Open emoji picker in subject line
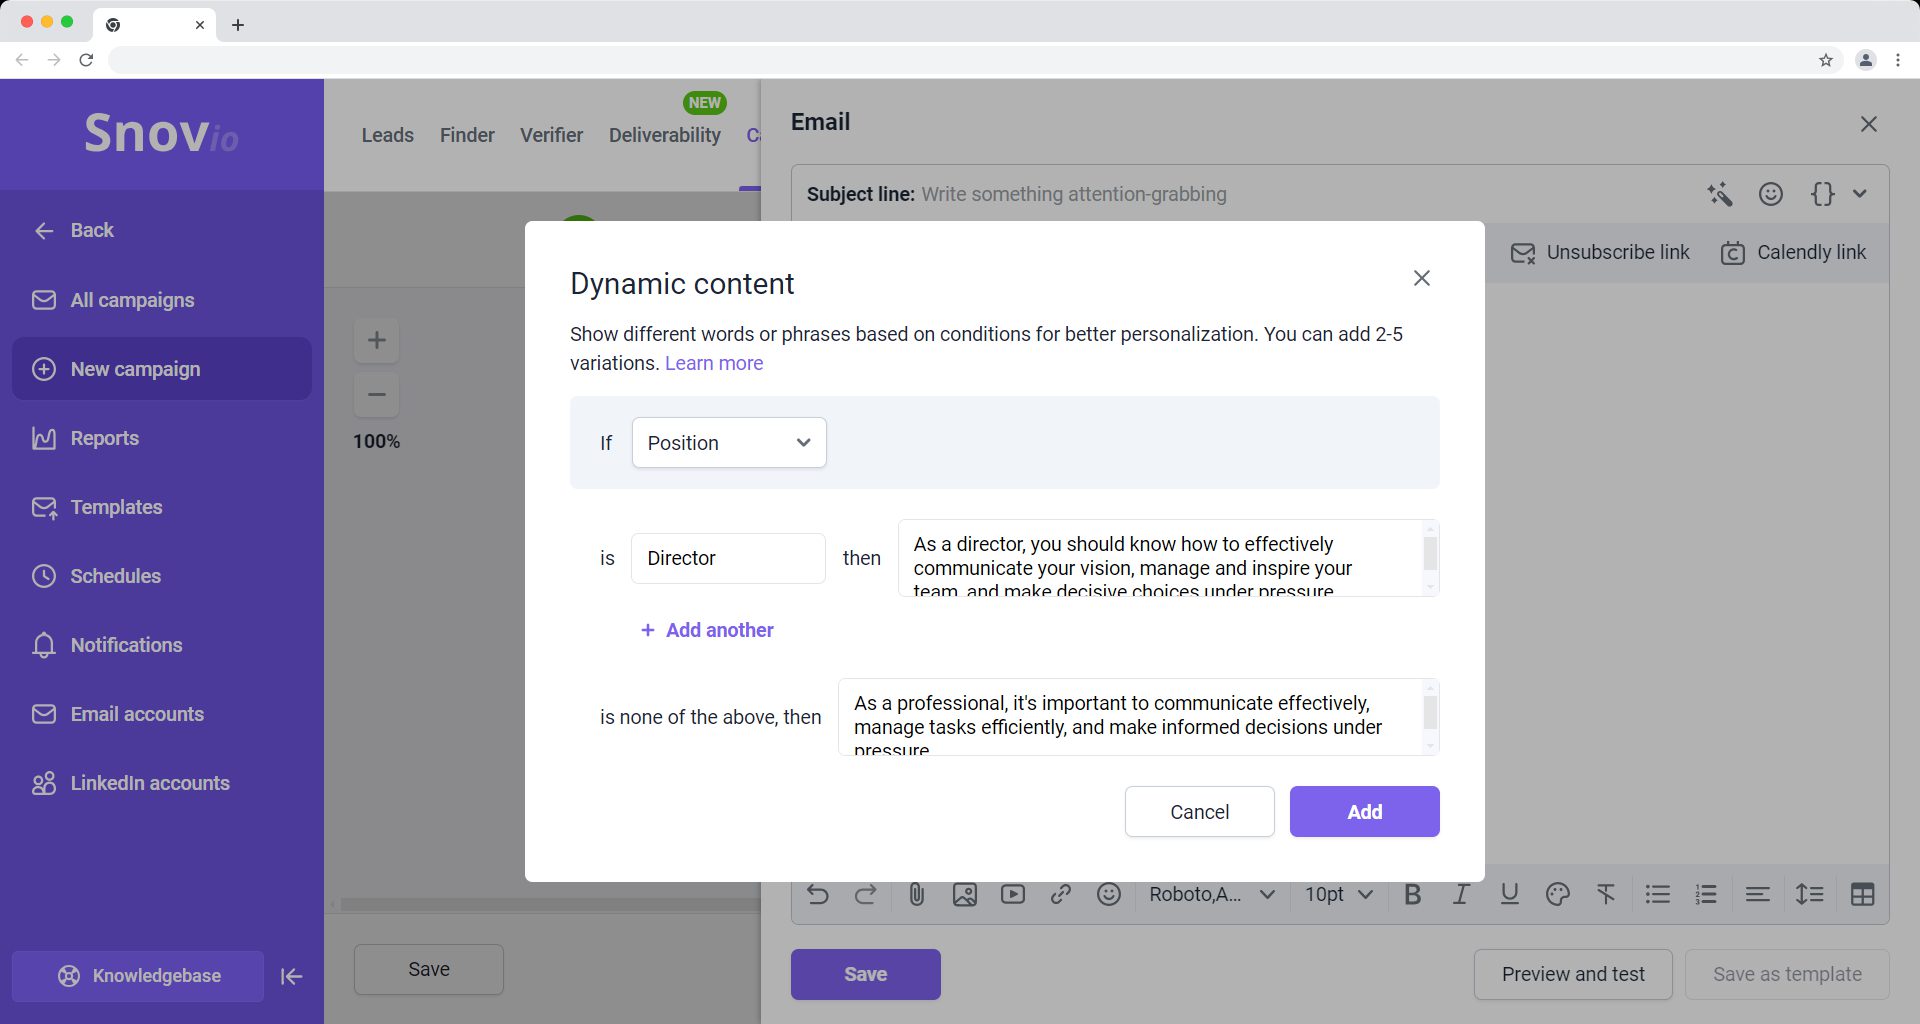 tap(1770, 194)
